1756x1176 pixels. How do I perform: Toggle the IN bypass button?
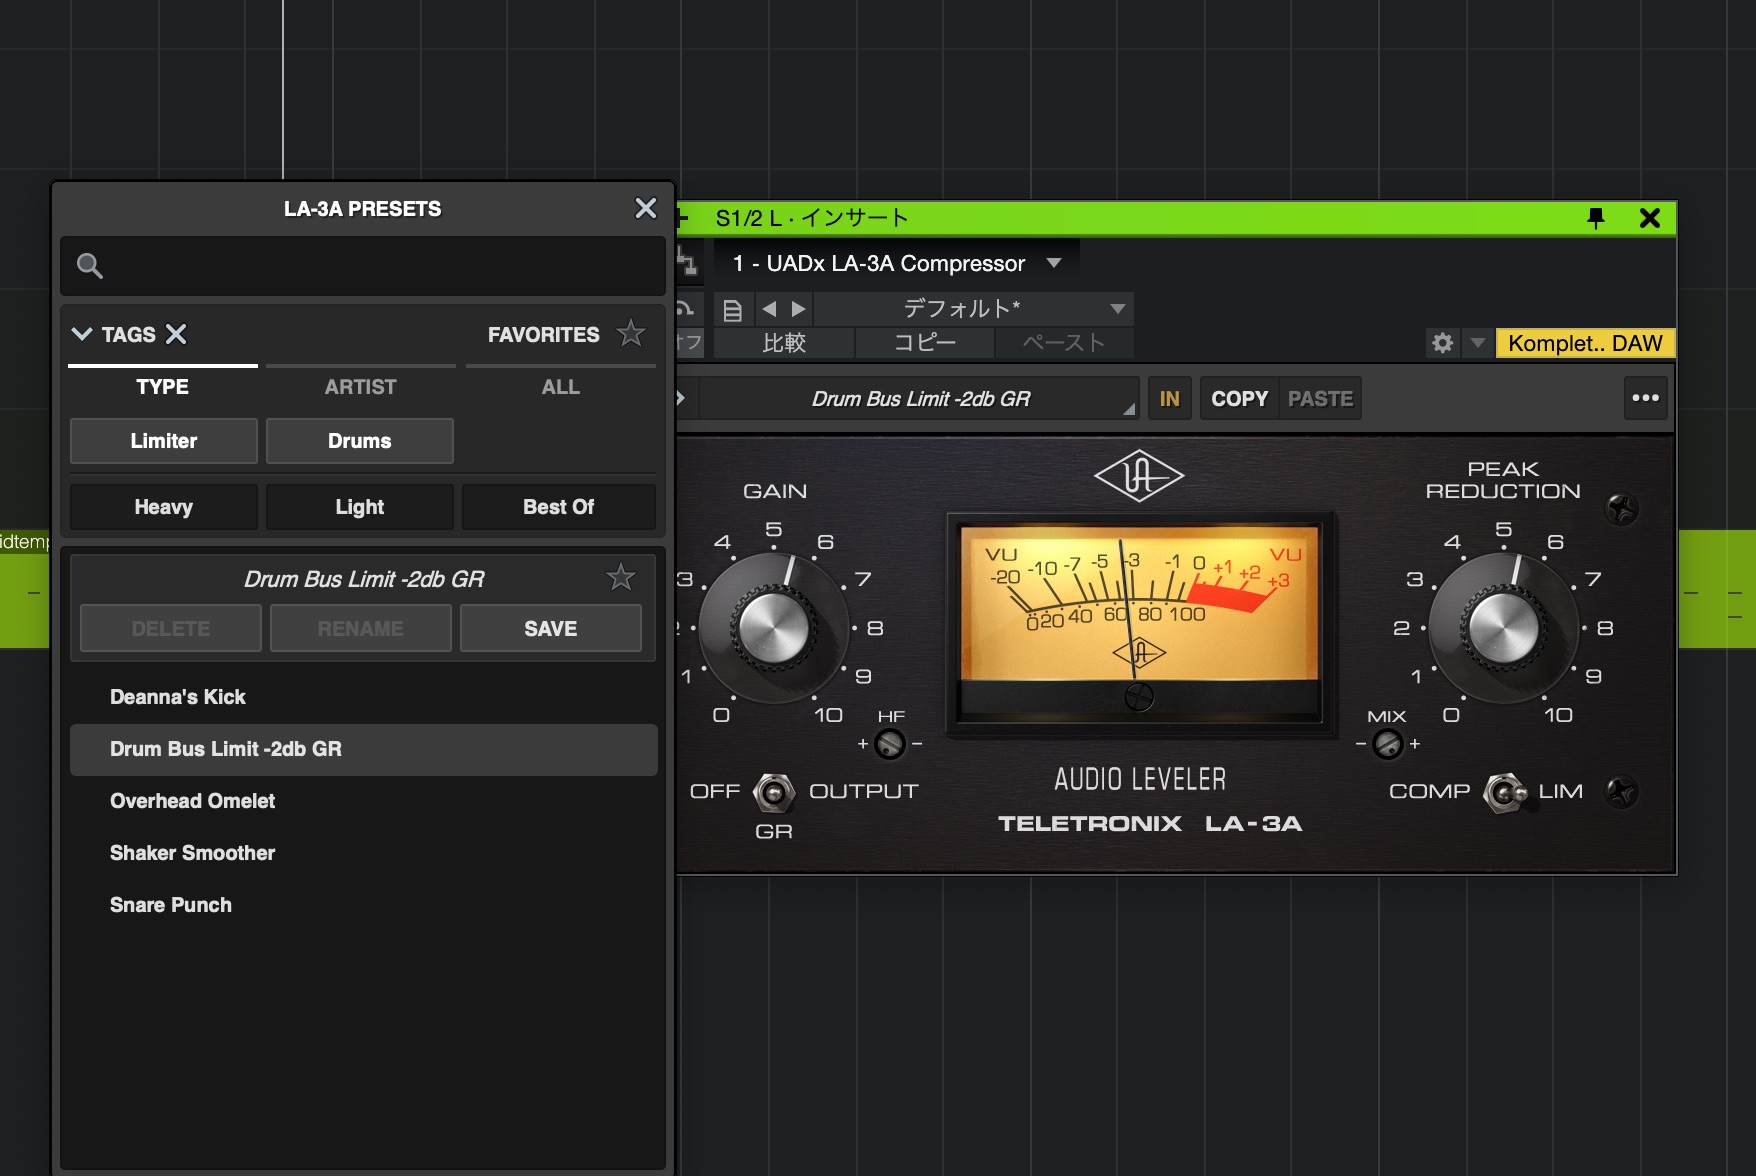pos(1169,397)
